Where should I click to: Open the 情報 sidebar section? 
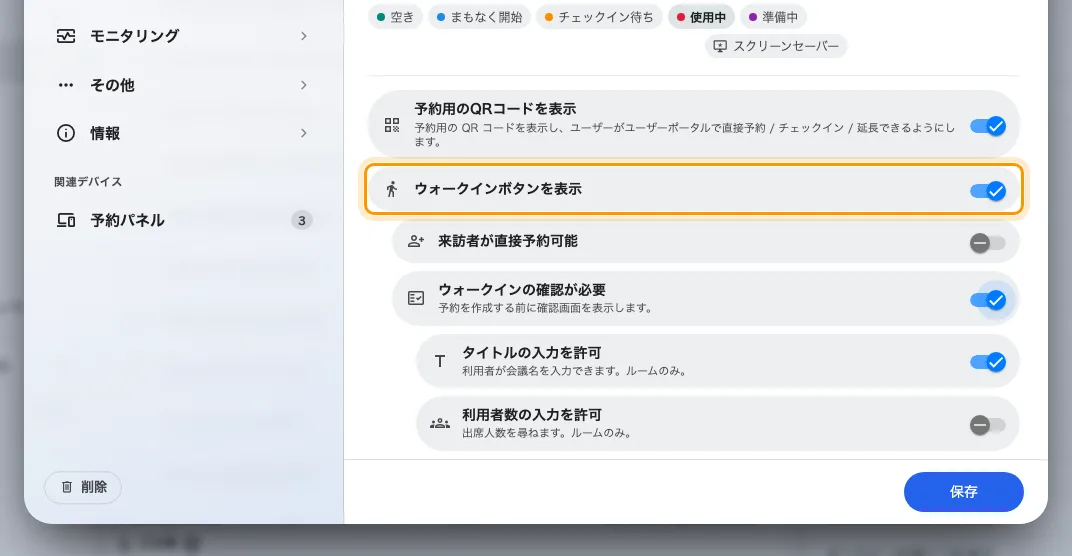[x=183, y=133]
